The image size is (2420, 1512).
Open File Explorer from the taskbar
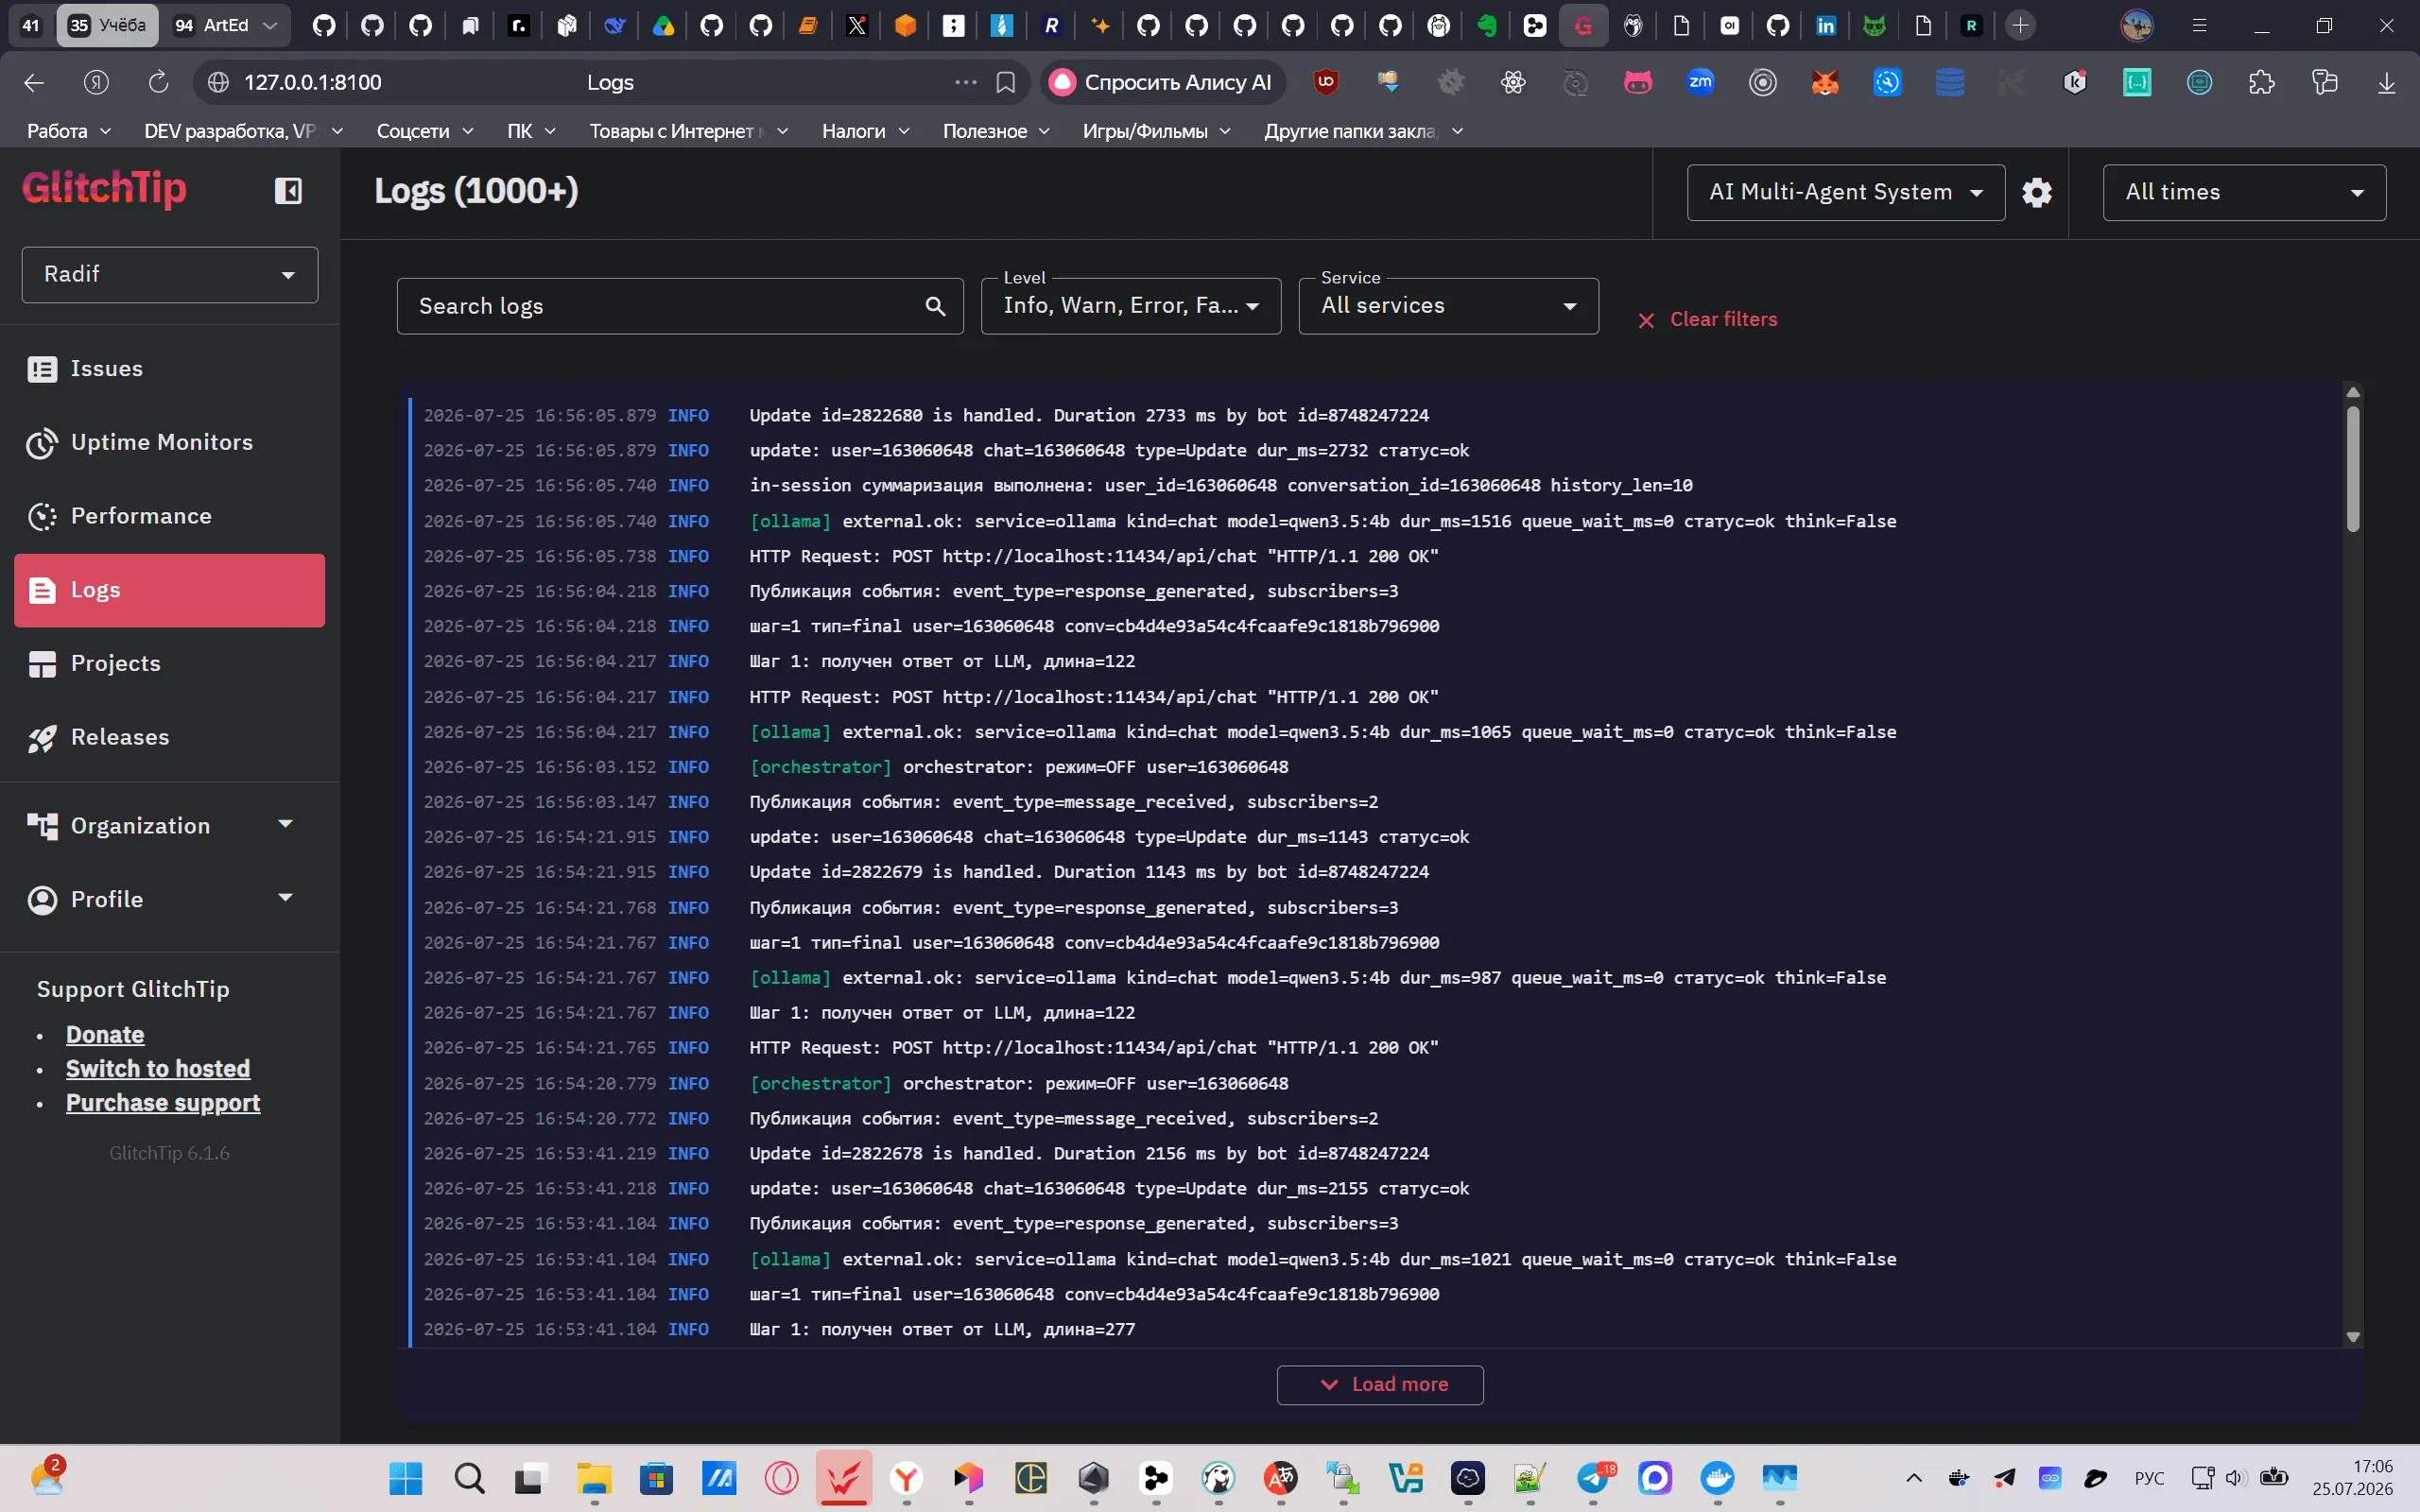pos(594,1478)
